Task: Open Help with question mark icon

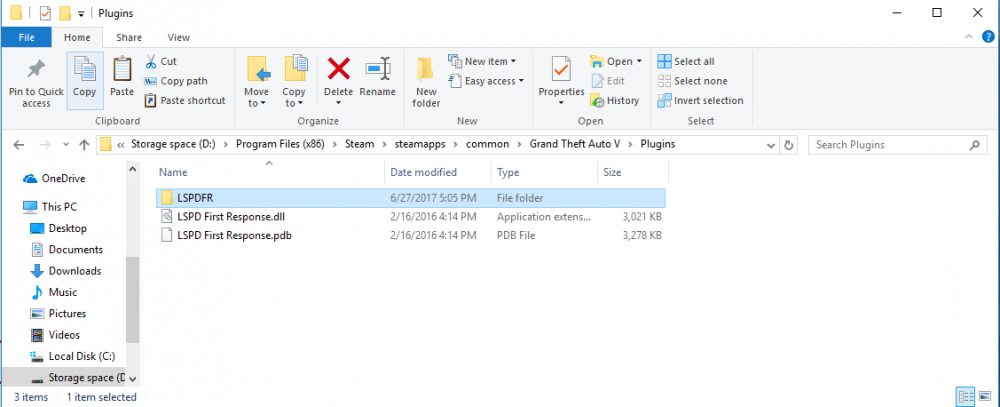Action: (988, 38)
